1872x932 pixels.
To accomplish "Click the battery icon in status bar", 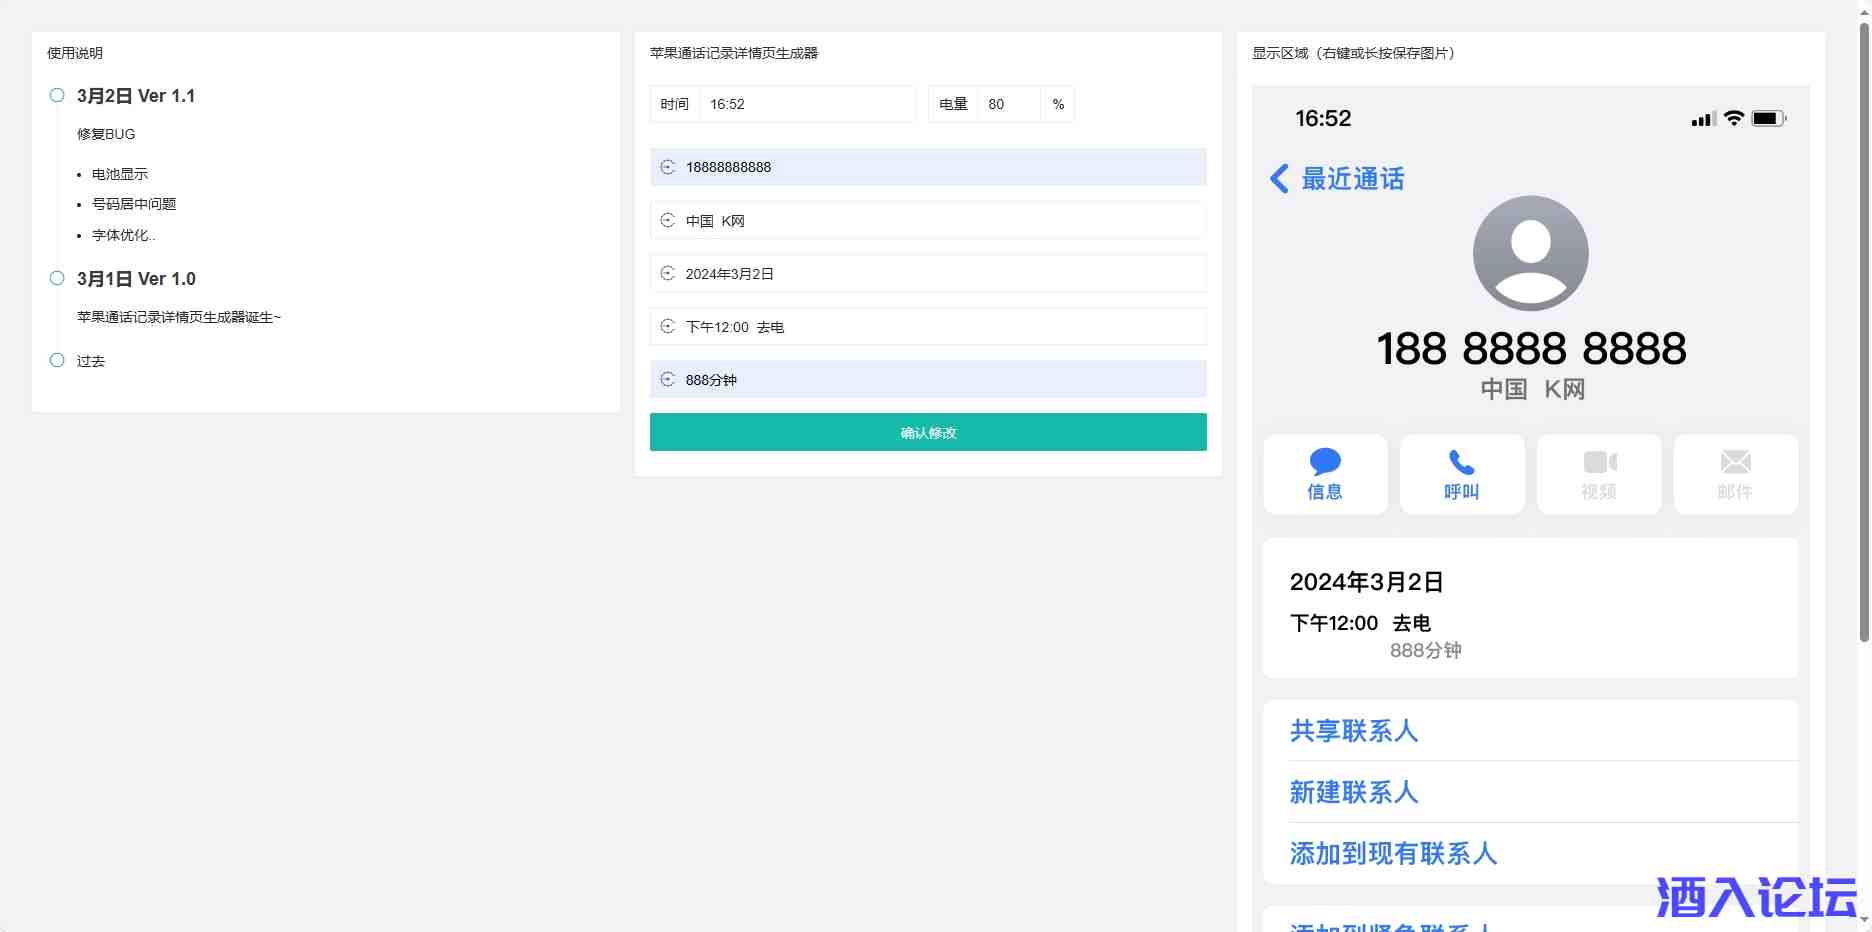I will (1767, 119).
